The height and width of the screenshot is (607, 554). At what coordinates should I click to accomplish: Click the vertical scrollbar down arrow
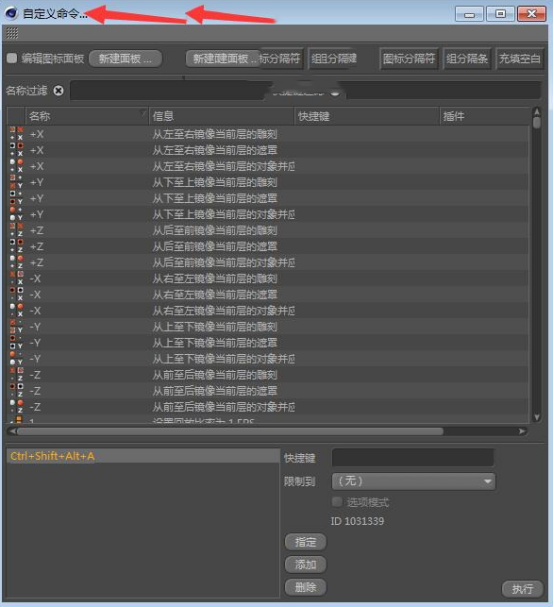pos(537,417)
